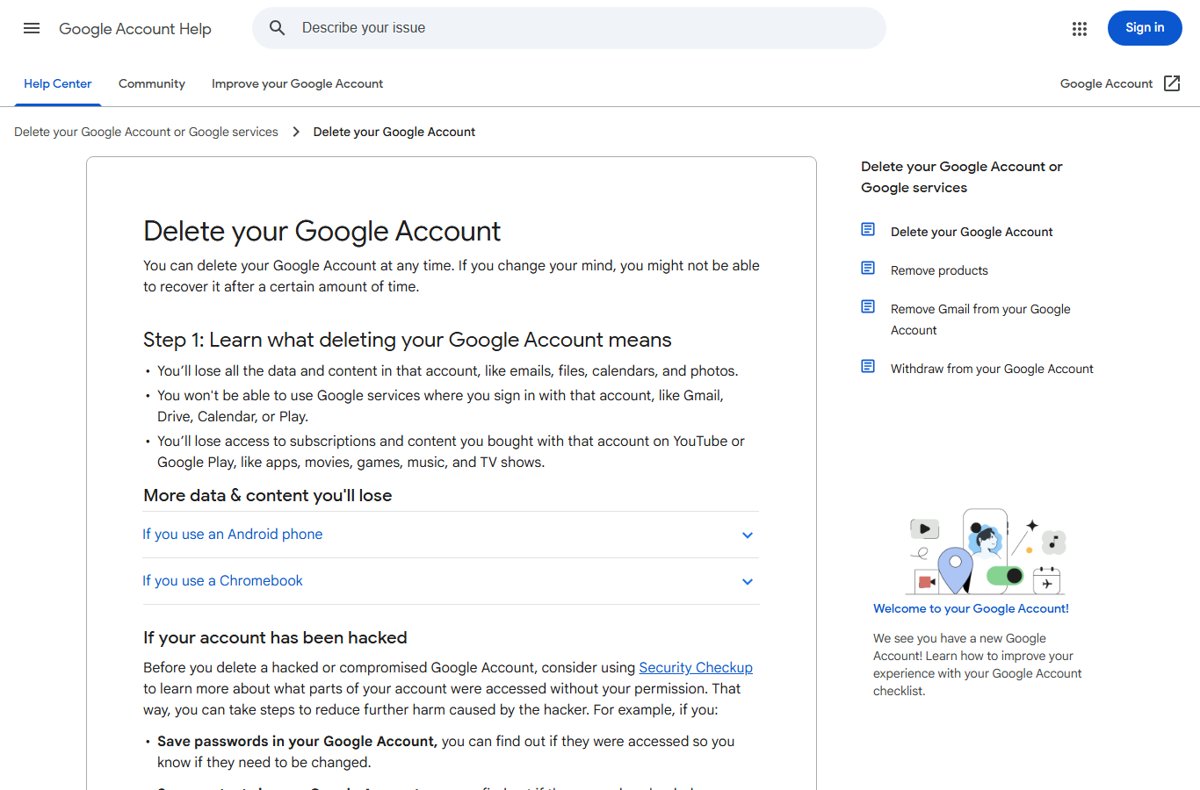Click the article icon beside Remove Gmail
The image size is (1200, 790).
click(x=868, y=308)
